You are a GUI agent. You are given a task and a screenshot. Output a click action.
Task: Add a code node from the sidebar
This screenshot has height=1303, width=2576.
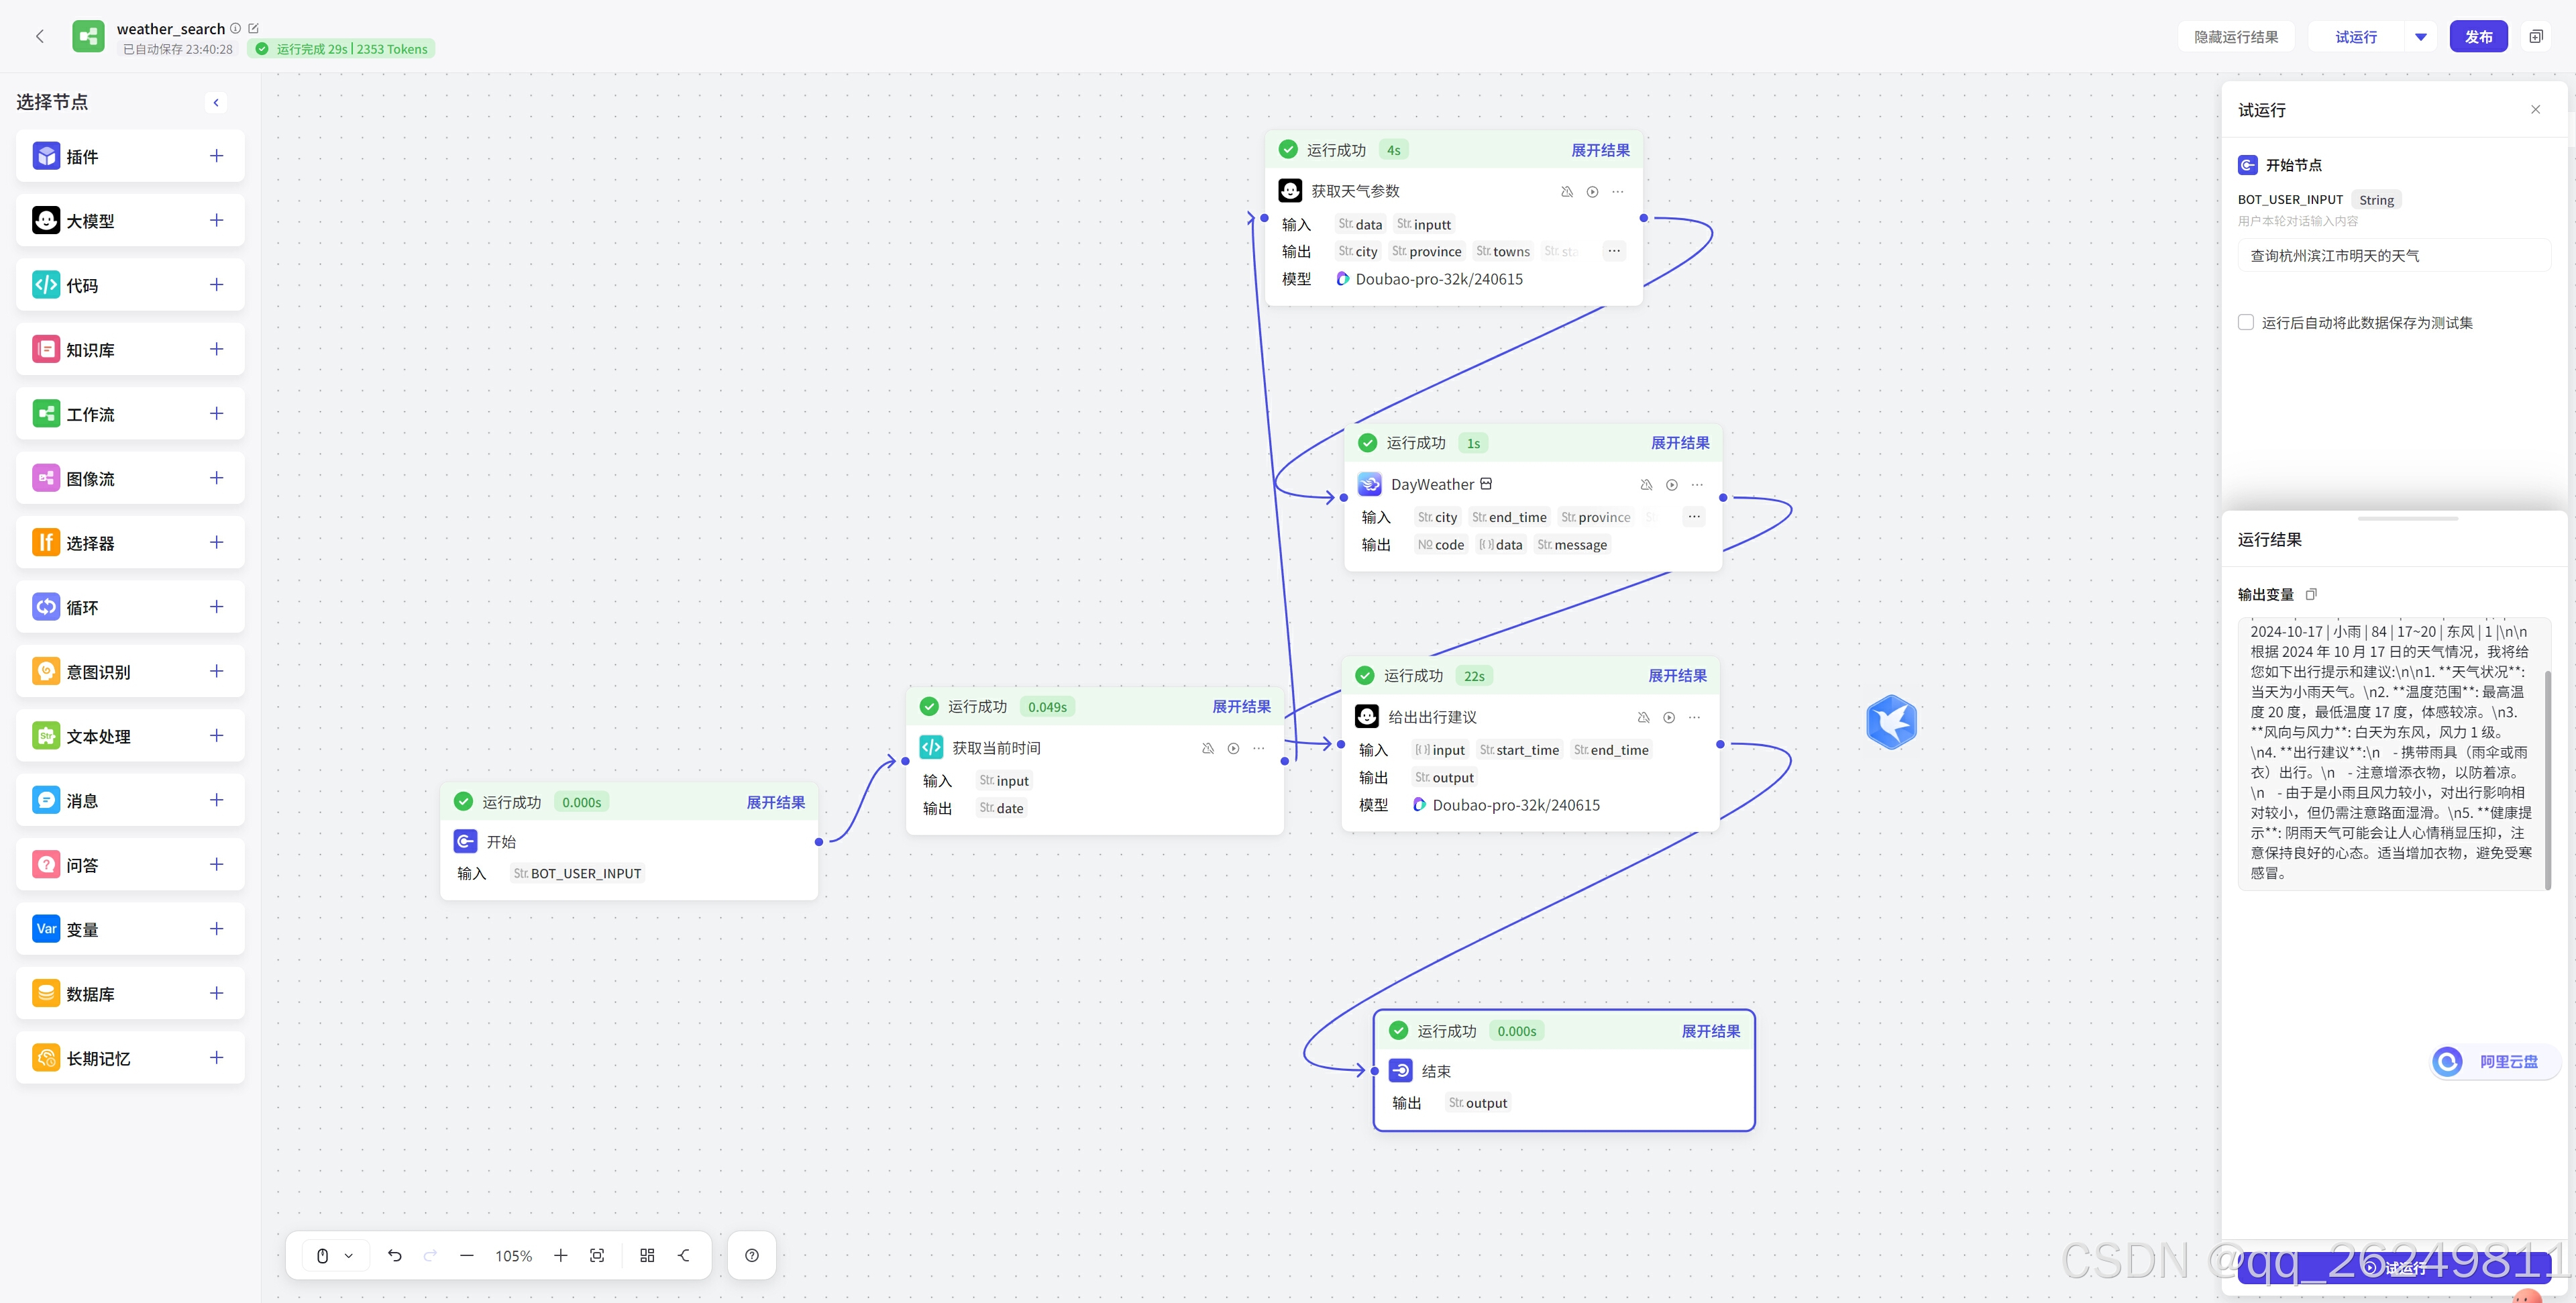click(216, 285)
